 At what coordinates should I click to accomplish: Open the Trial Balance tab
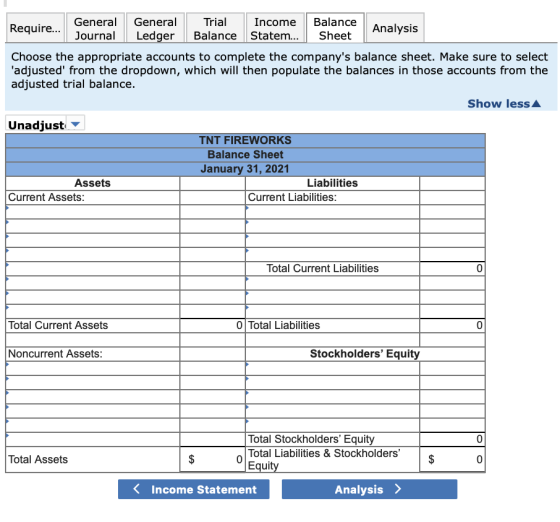pos(215,28)
